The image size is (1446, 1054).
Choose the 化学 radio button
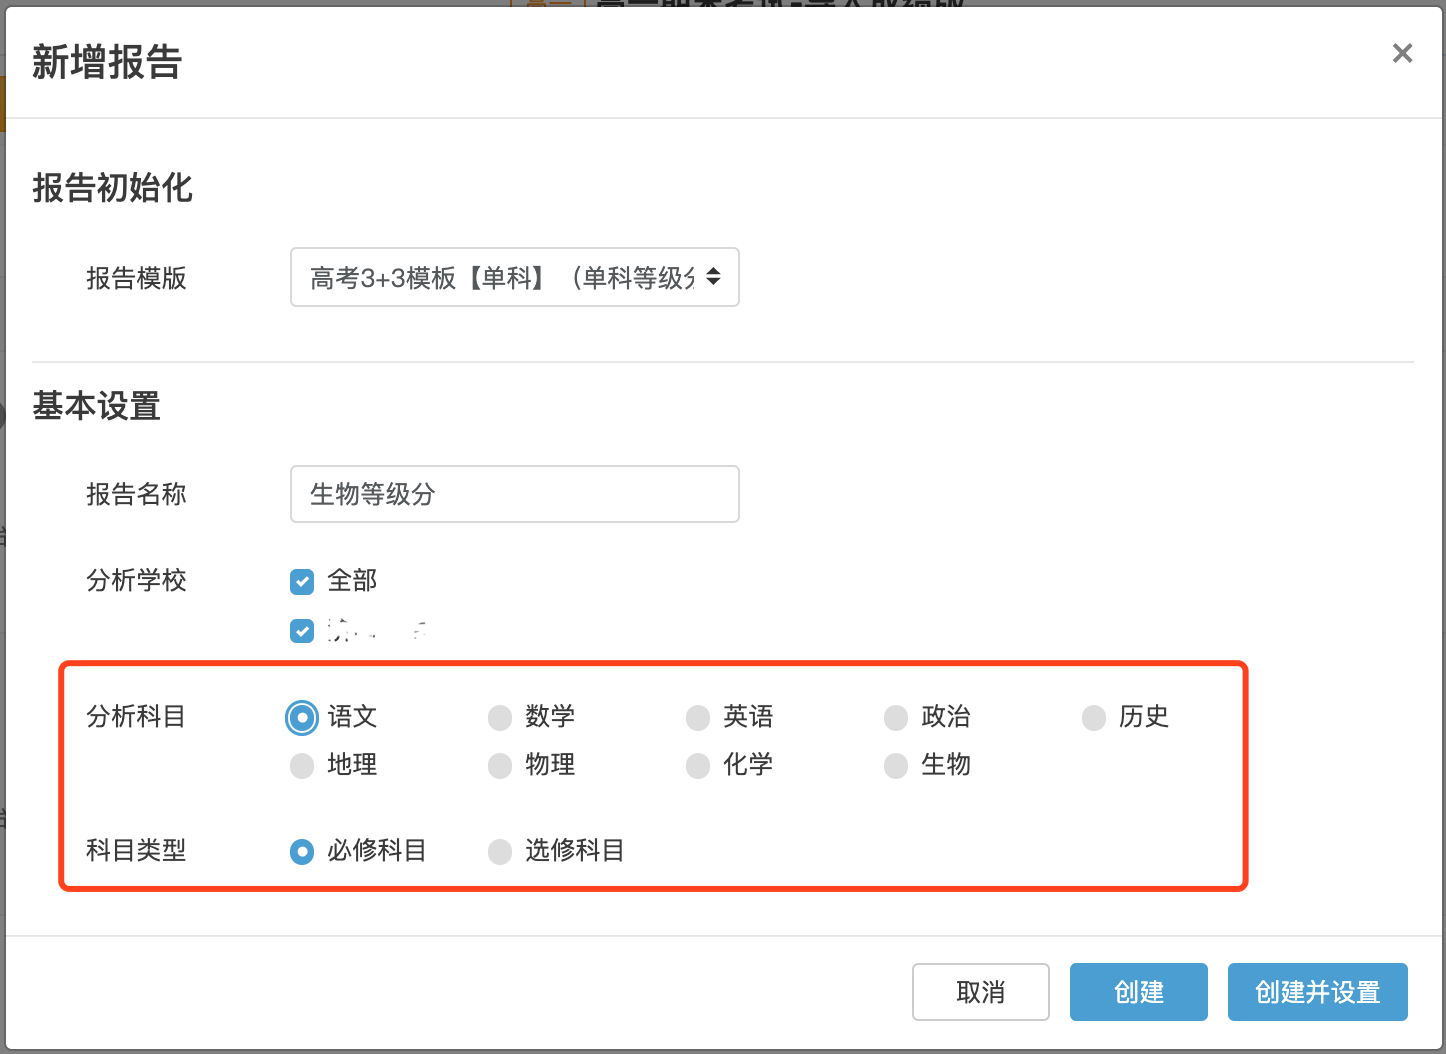pyautogui.click(x=698, y=766)
